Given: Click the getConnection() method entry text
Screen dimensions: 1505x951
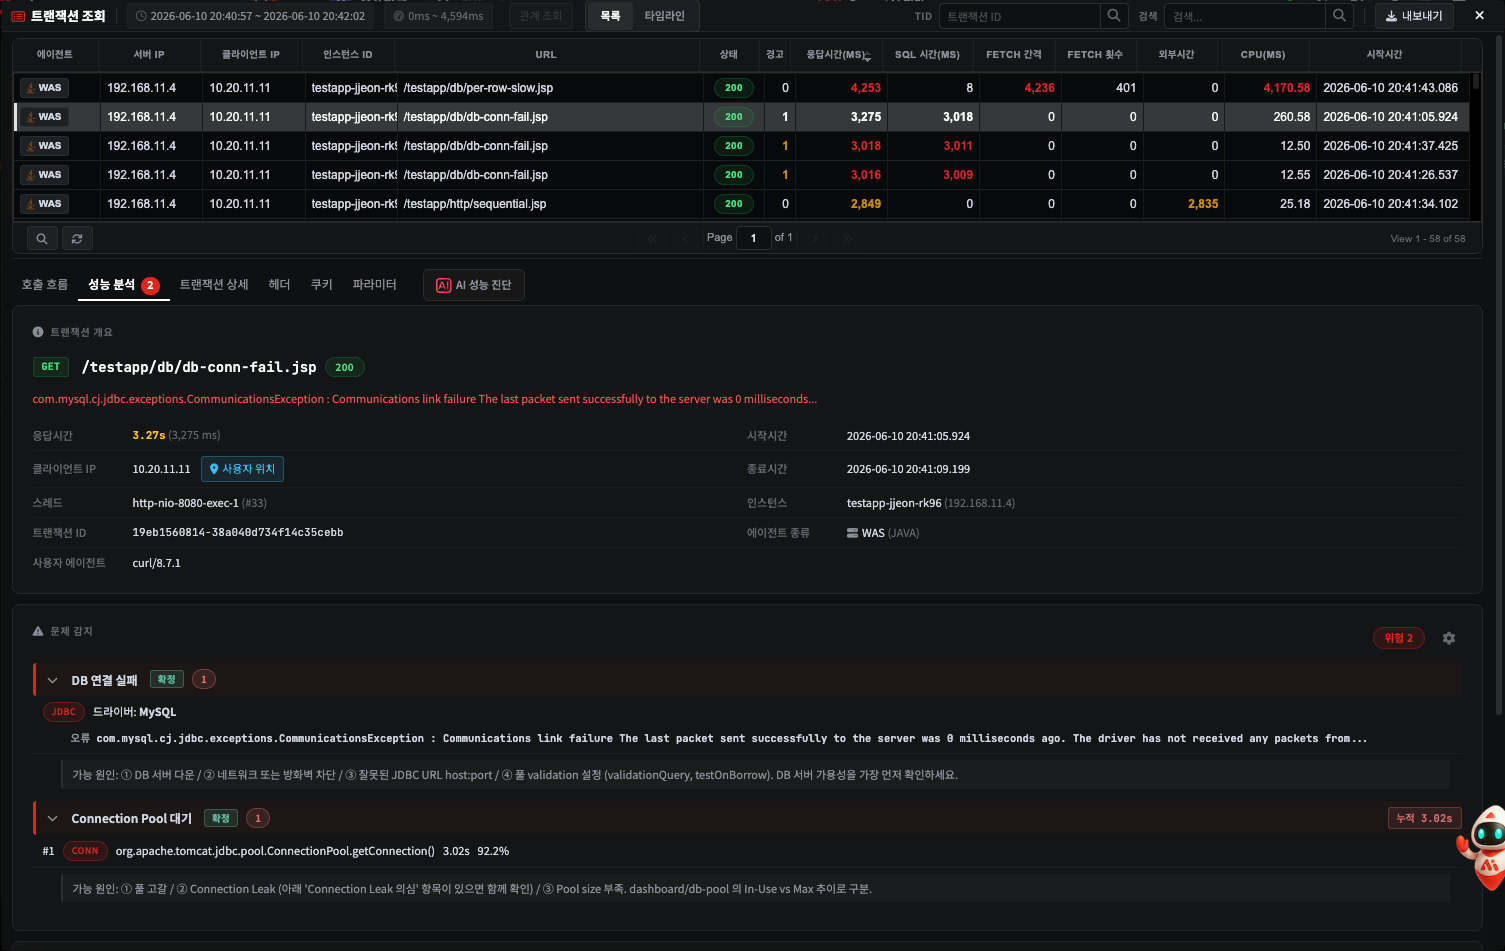Looking at the screenshot, I should coord(275,851).
